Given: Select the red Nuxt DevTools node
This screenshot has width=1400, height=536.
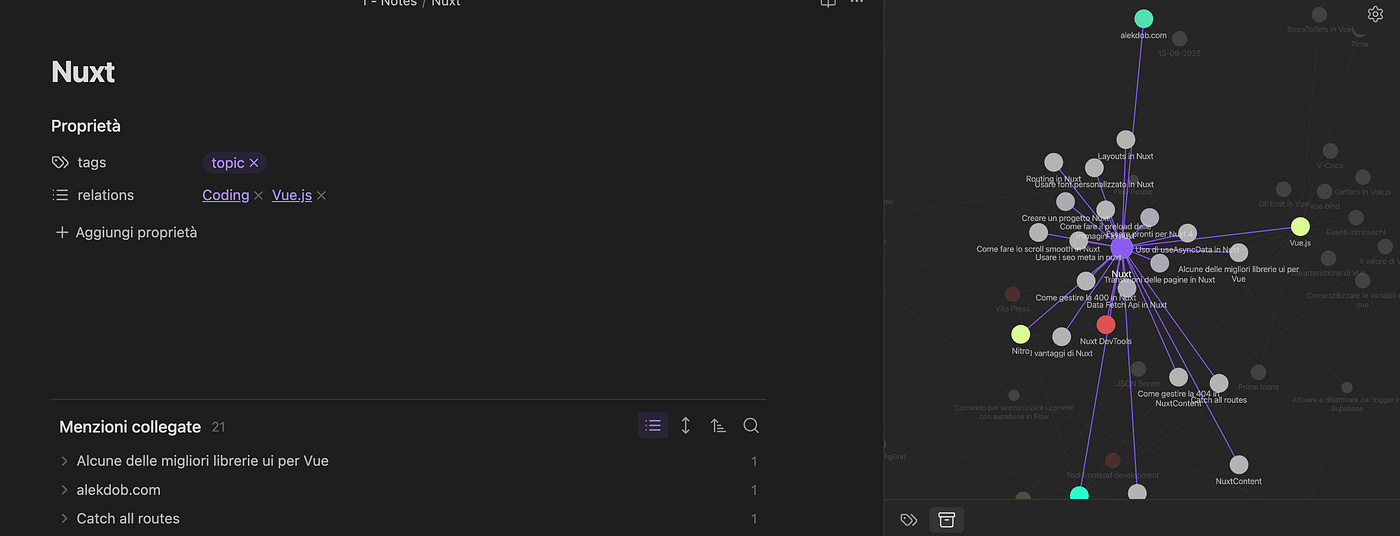Looking at the screenshot, I should 1106,324.
